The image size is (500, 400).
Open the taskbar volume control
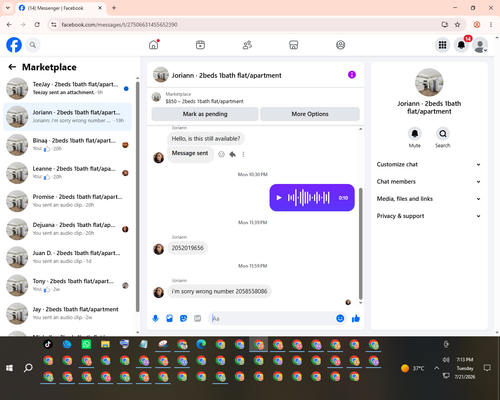[x=446, y=360]
